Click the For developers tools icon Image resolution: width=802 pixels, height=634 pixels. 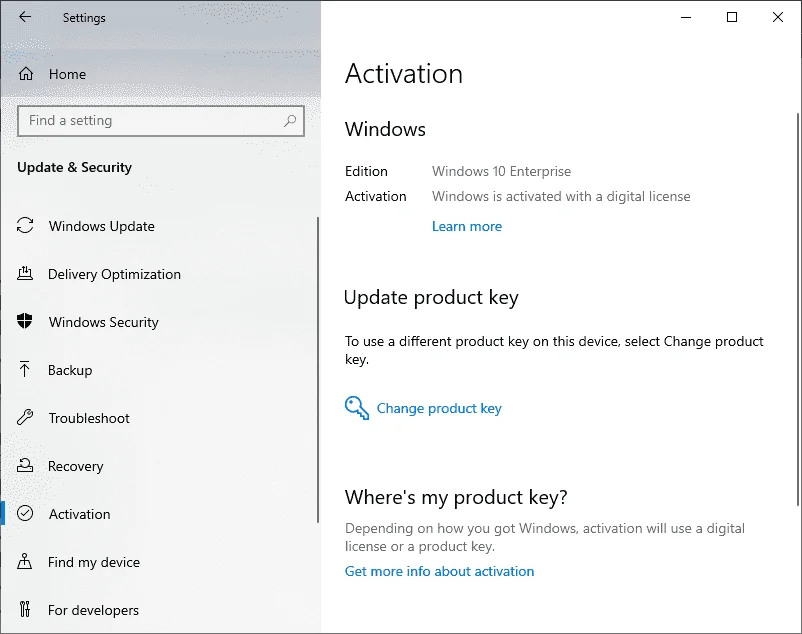coord(25,609)
